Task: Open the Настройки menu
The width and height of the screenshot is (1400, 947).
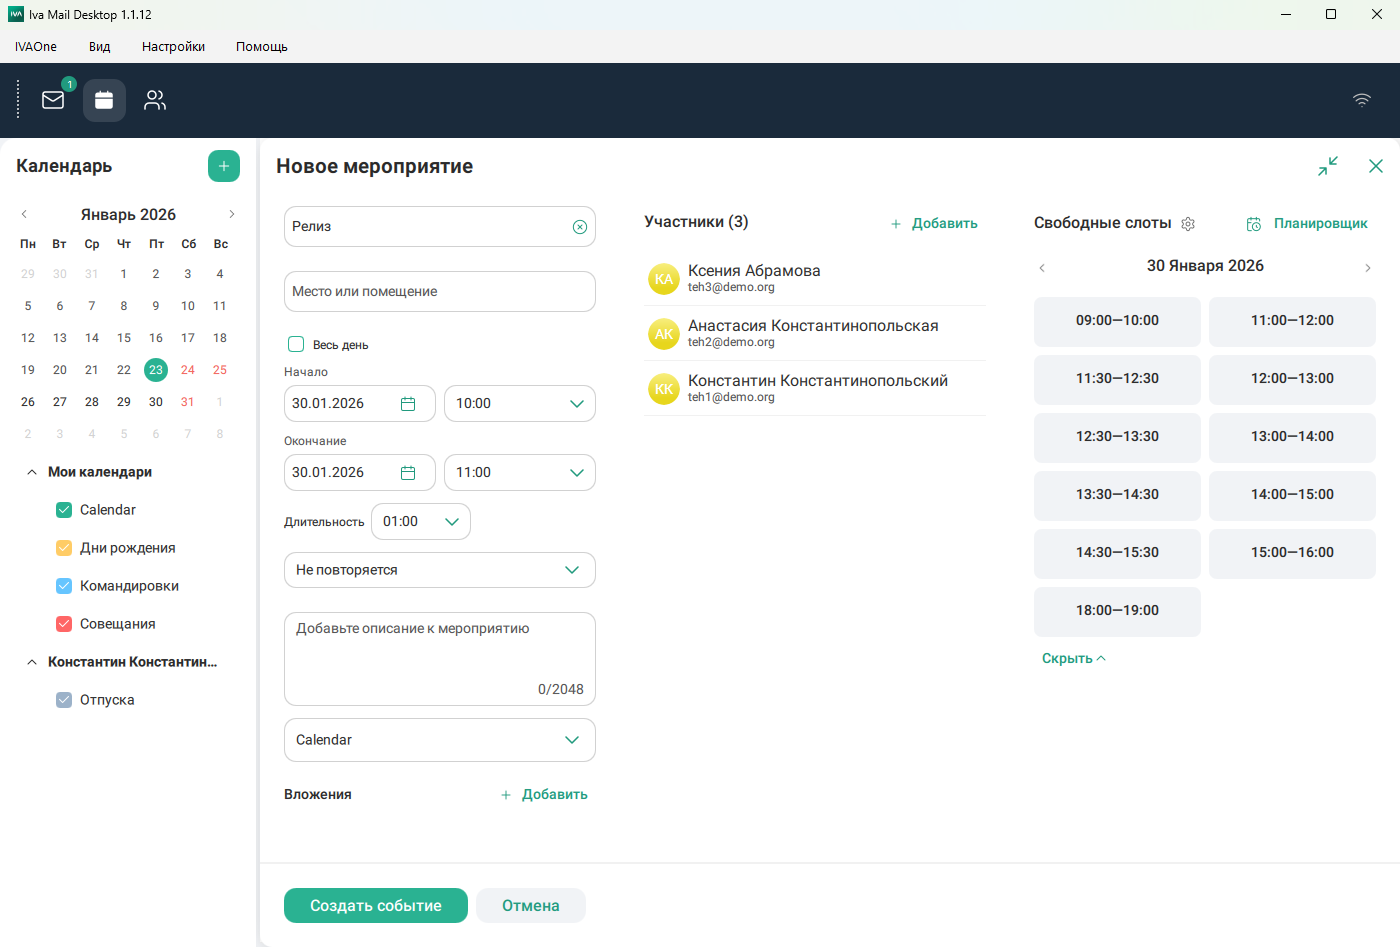Action: tap(173, 47)
